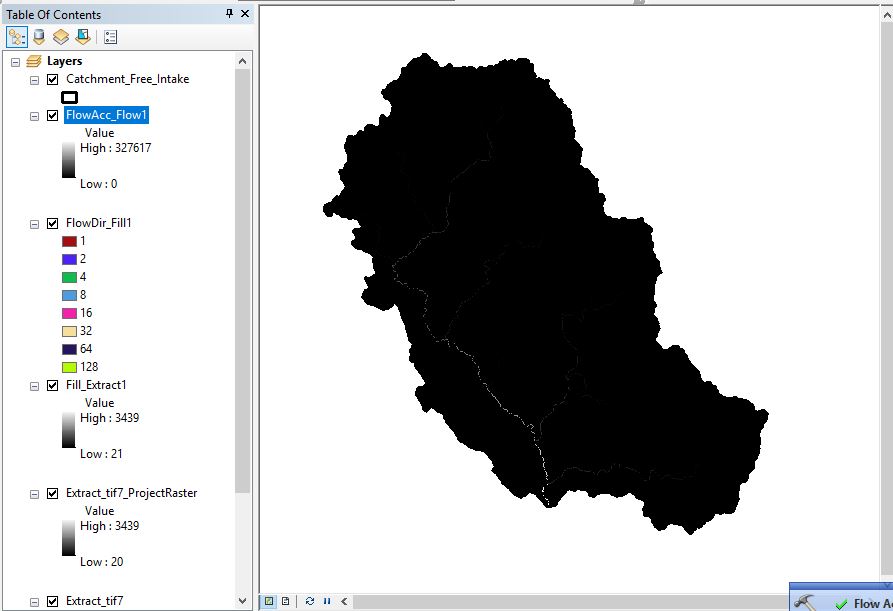893x611 pixels.
Task: Collapse the FlowDir_Fill1 layer legend
Action: pos(34,224)
